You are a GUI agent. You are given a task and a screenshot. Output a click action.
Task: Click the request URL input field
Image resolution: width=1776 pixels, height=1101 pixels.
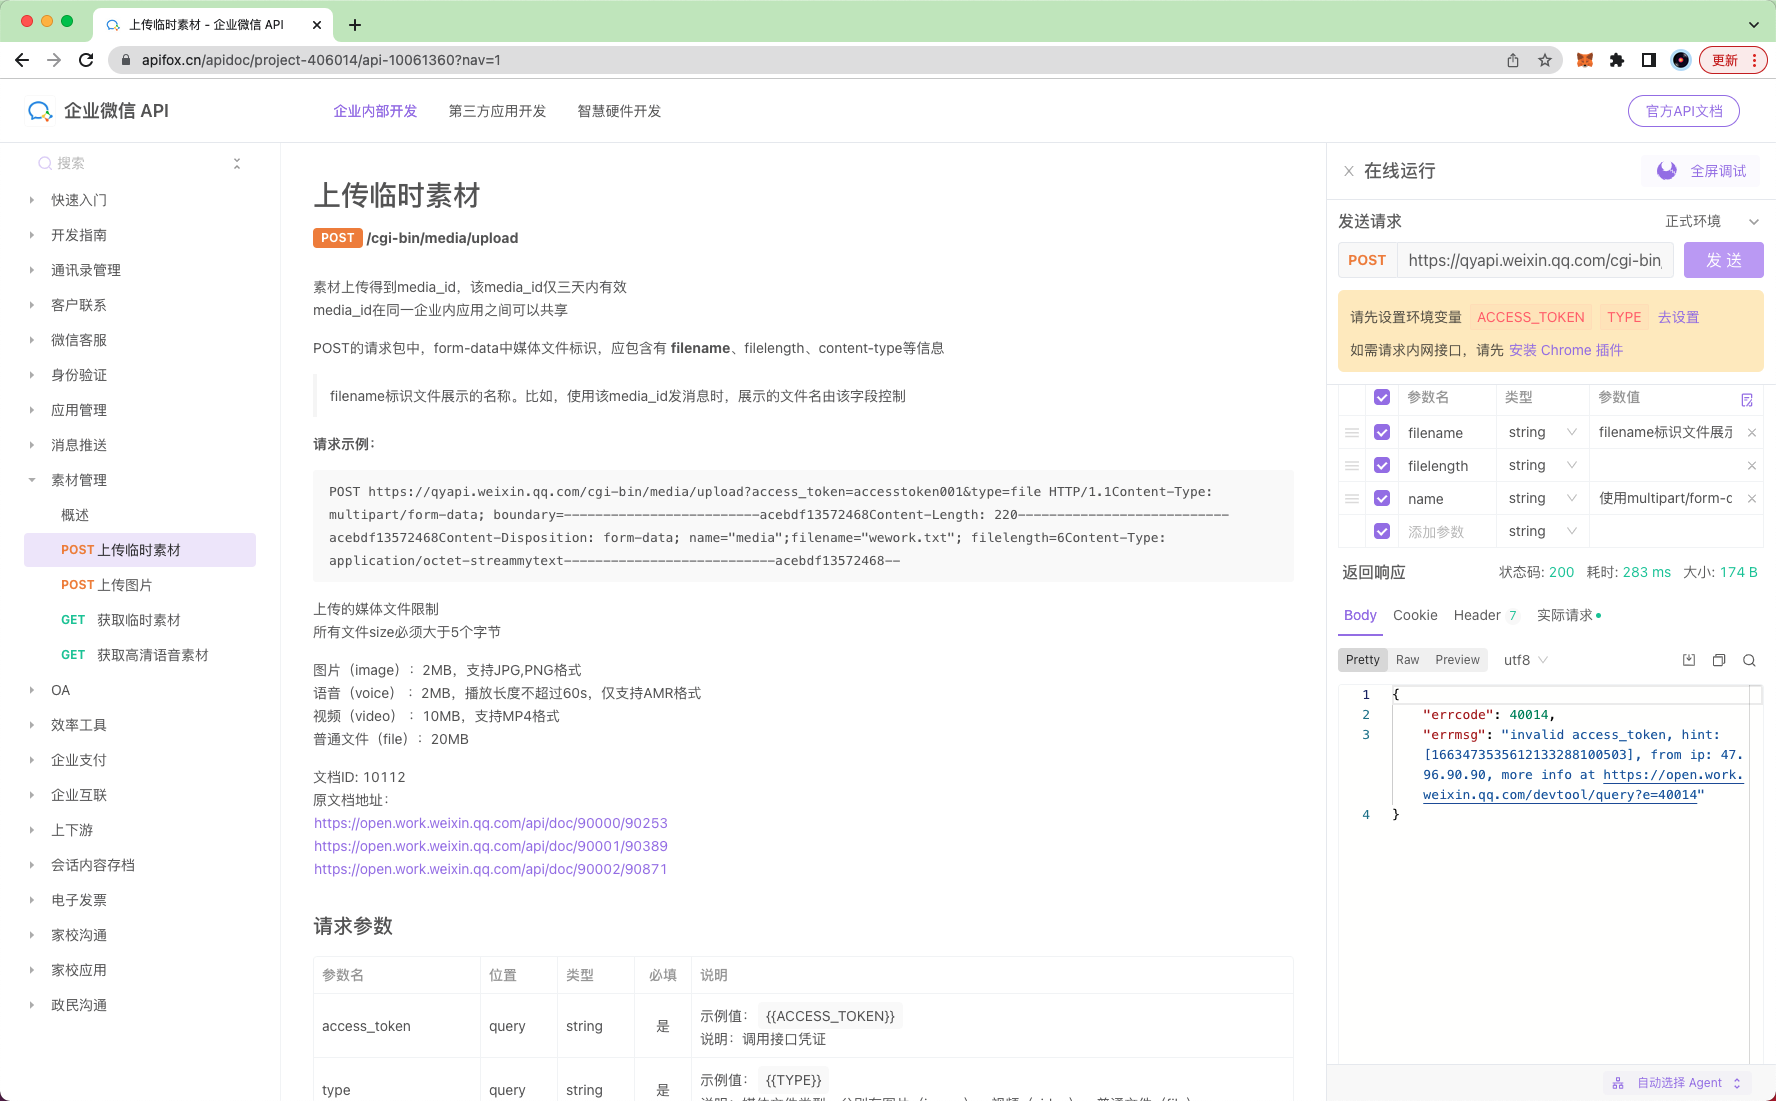(1535, 260)
